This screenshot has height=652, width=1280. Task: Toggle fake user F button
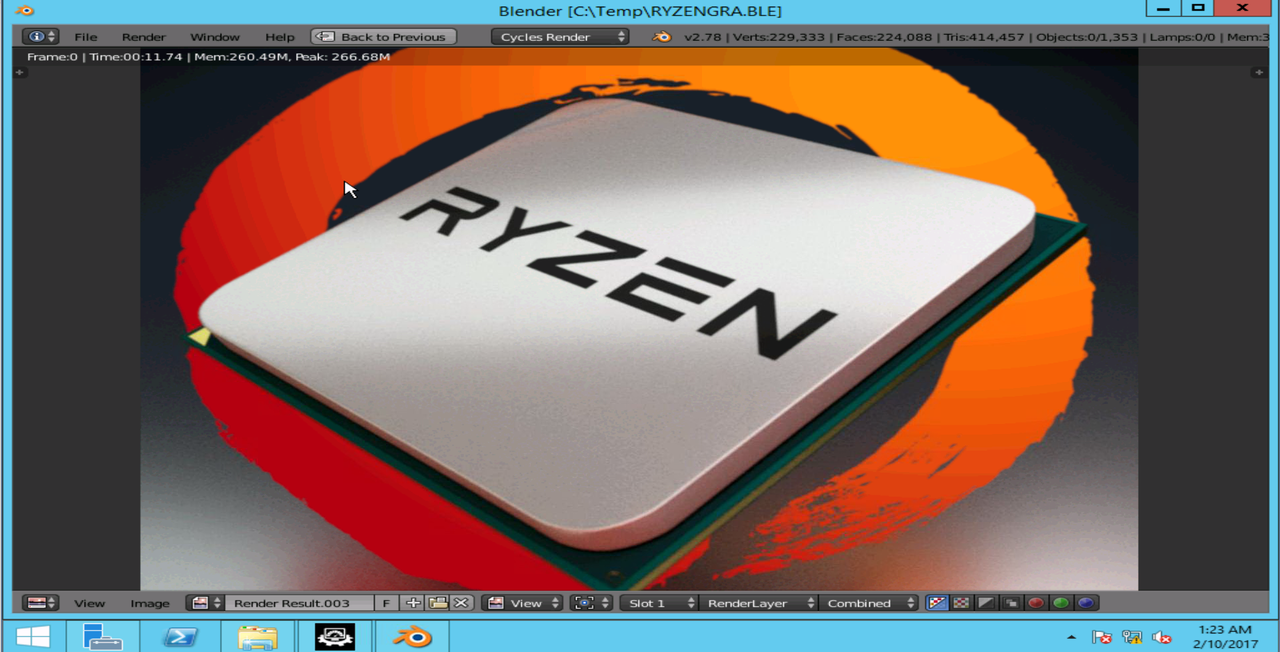[386, 603]
